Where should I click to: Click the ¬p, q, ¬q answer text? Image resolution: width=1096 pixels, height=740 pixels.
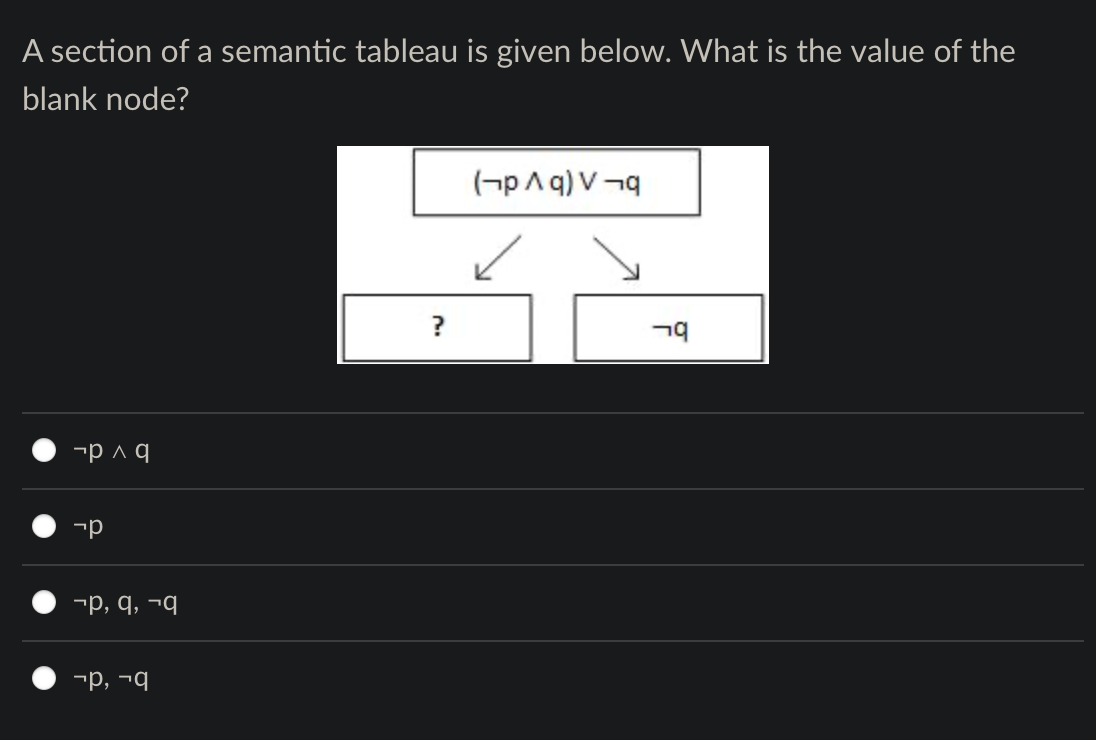[x=125, y=602]
